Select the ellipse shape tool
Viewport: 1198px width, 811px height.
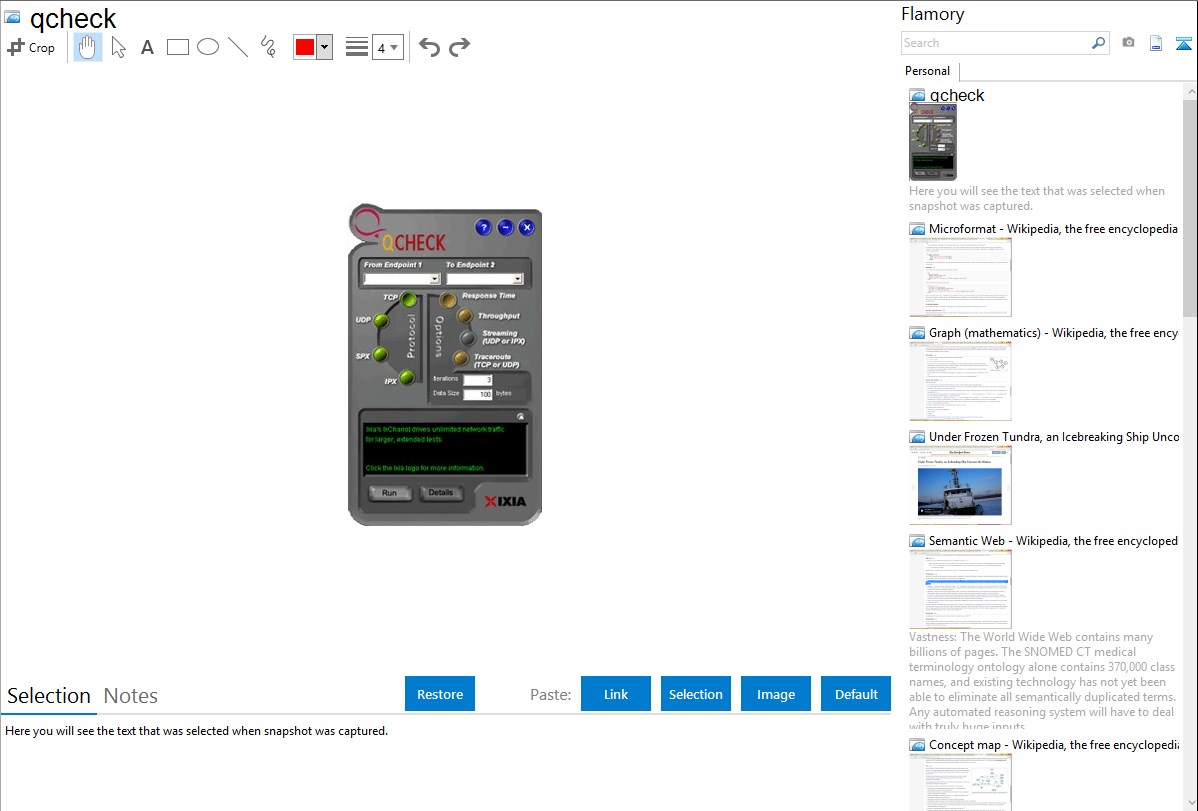pos(208,47)
